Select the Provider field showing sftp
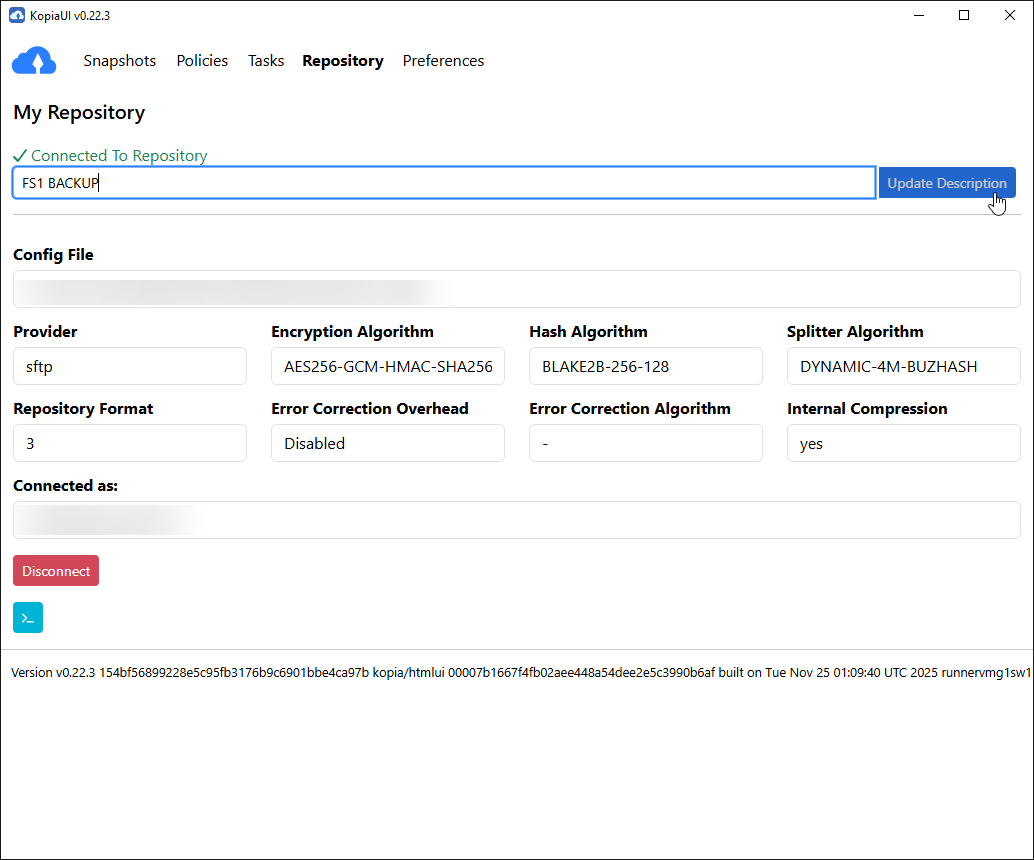 (129, 366)
